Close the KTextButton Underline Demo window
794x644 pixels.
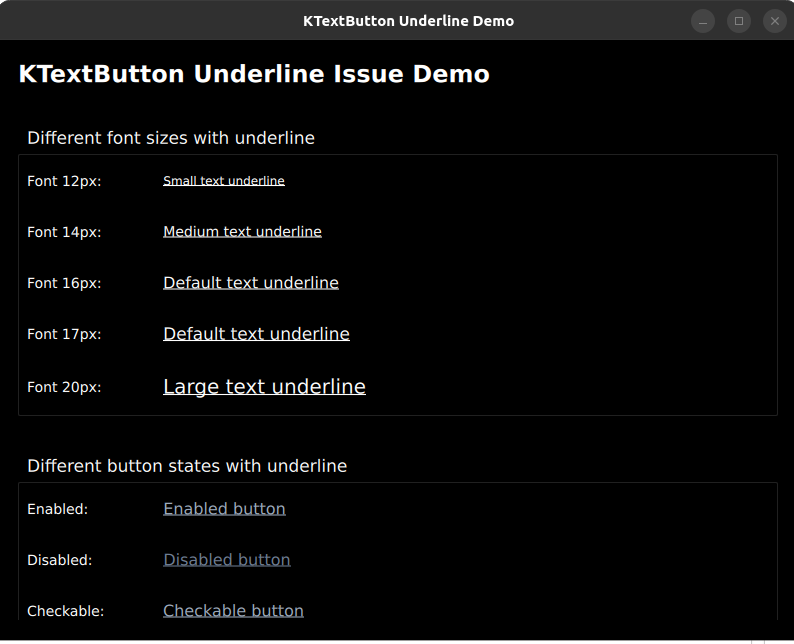(775, 21)
